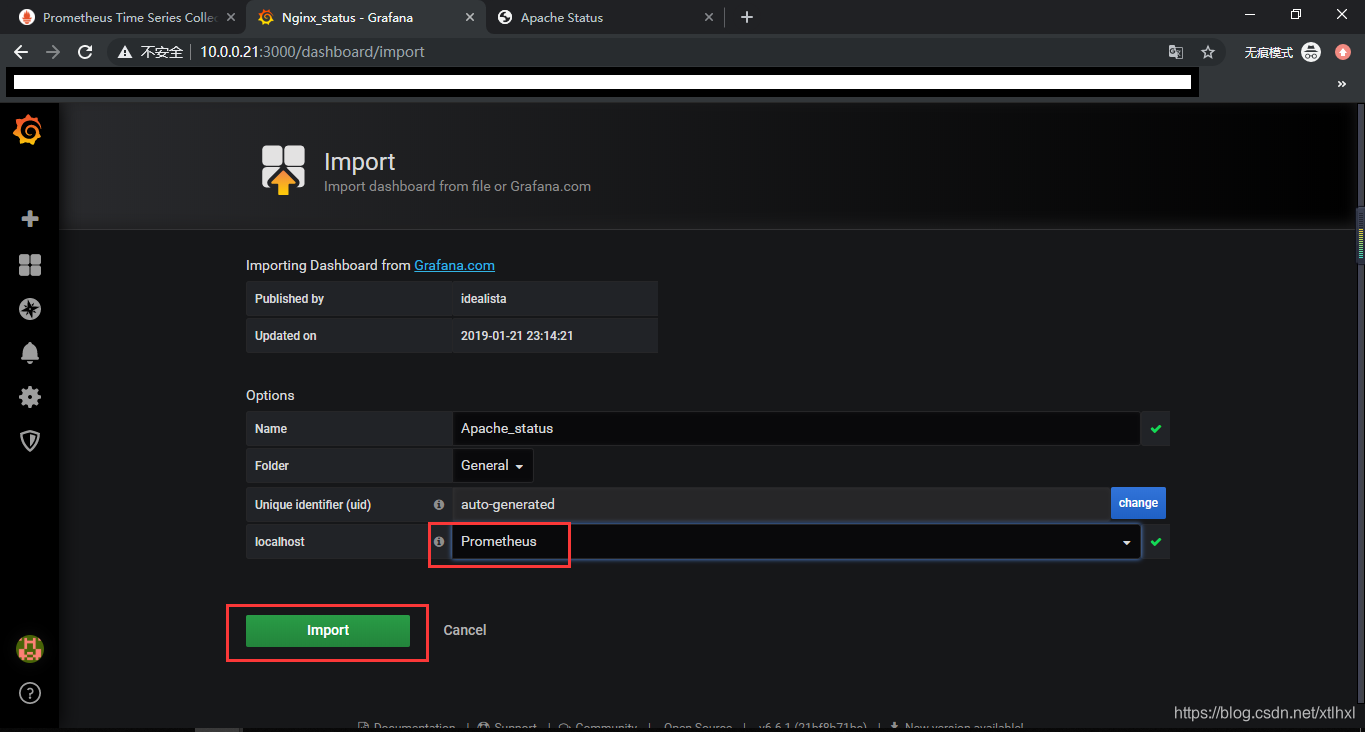The height and width of the screenshot is (732, 1365).
Task: Minimize the browser window
Action: pos(1249,14)
